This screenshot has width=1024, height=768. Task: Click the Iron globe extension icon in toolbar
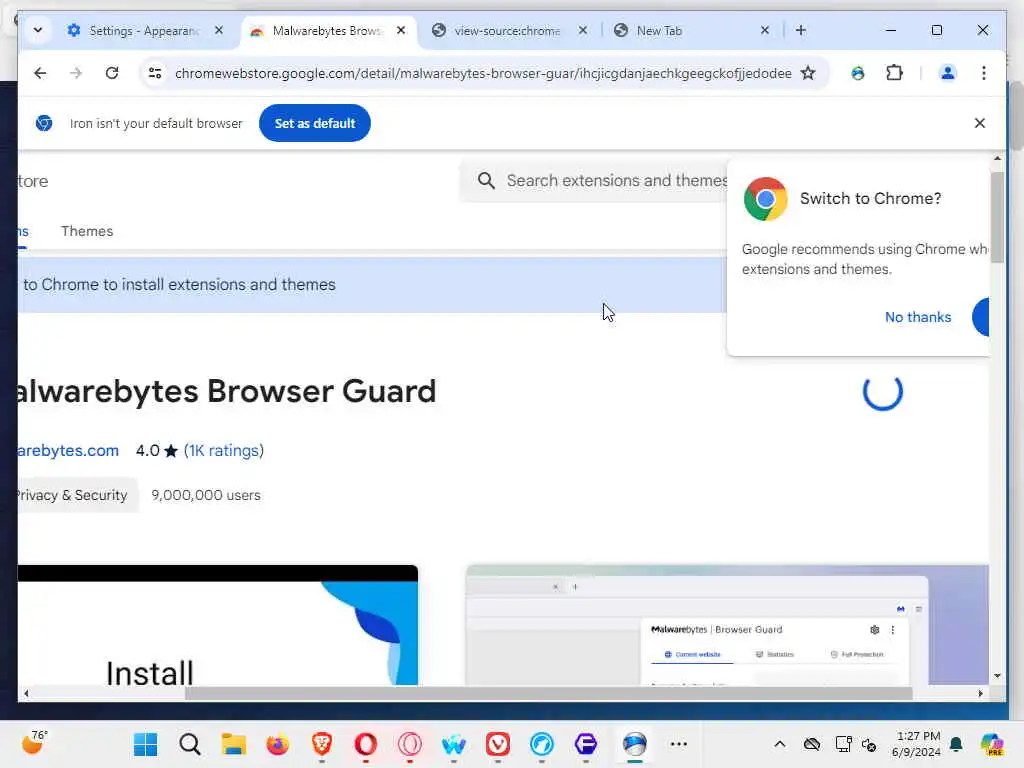858,73
